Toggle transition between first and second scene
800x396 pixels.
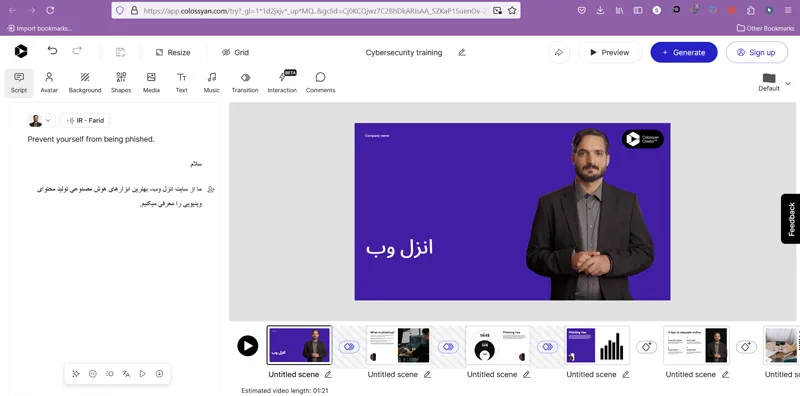click(x=349, y=347)
